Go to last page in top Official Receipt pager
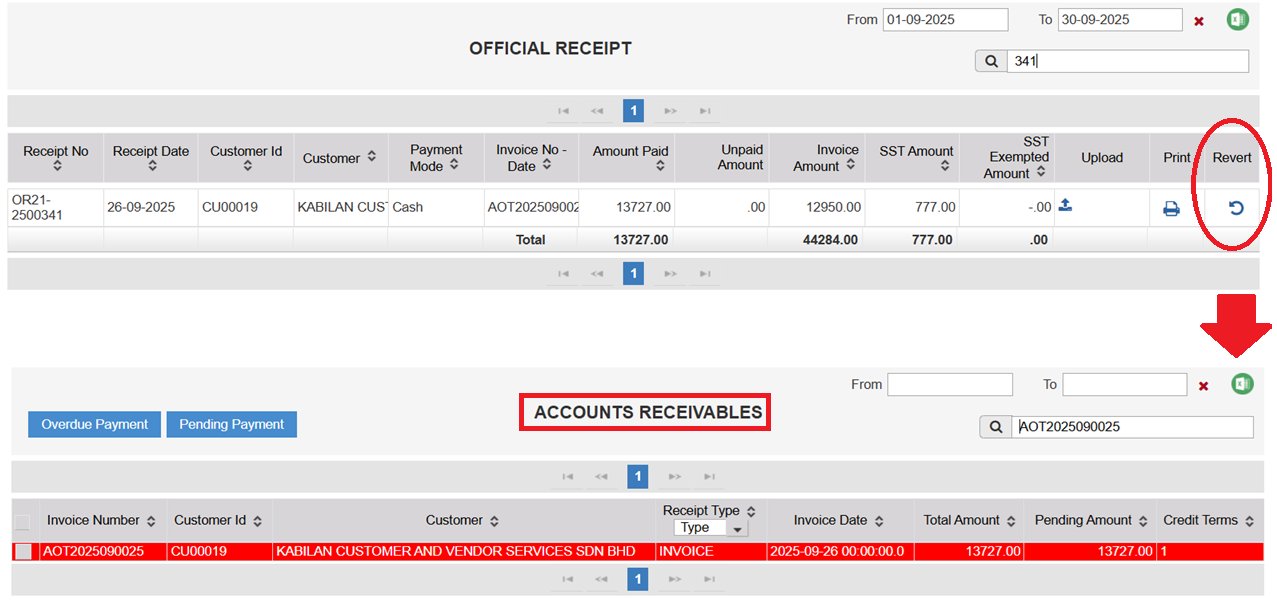Viewport: 1277px width, 605px height. [x=705, y=111]
